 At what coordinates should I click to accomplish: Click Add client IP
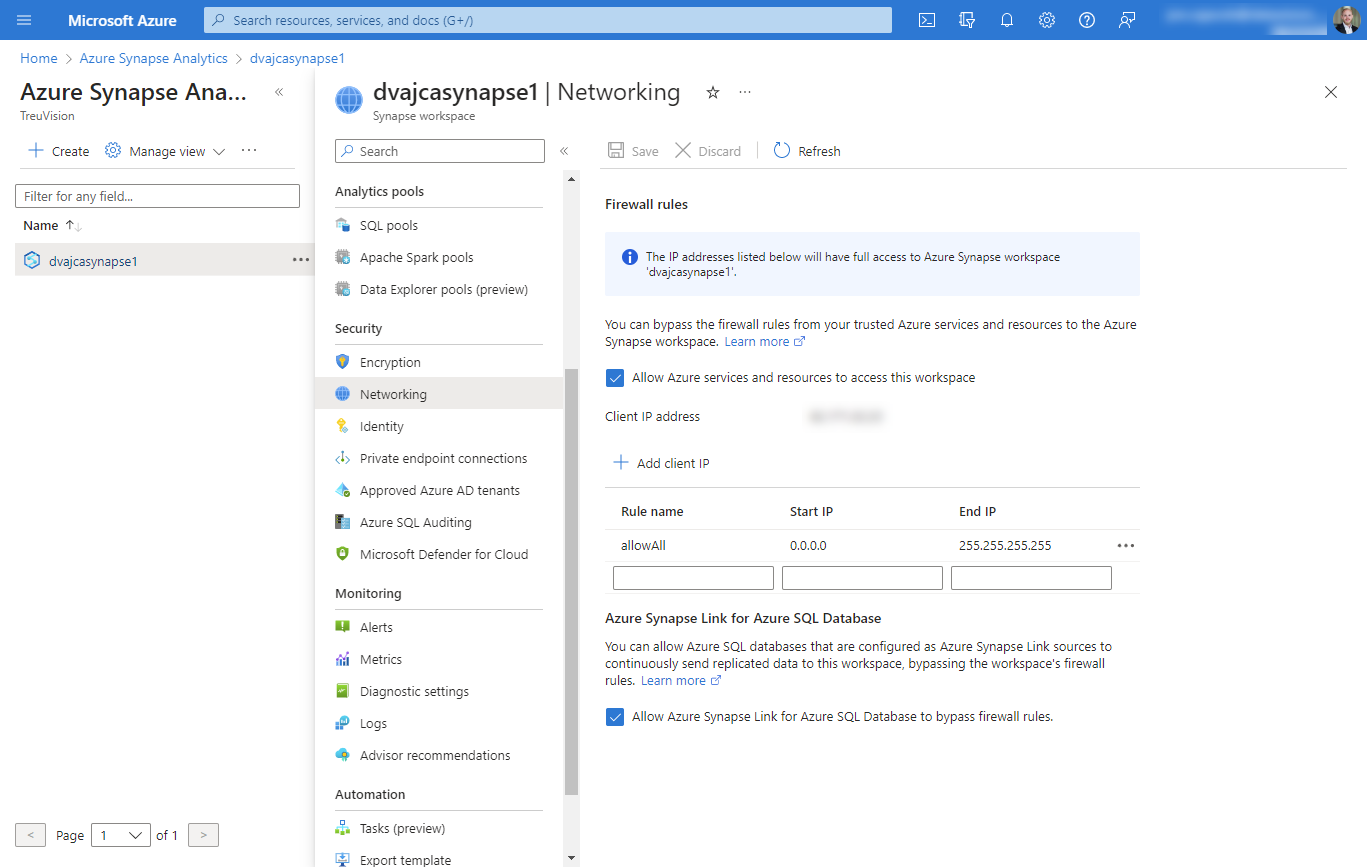(661, 463)
